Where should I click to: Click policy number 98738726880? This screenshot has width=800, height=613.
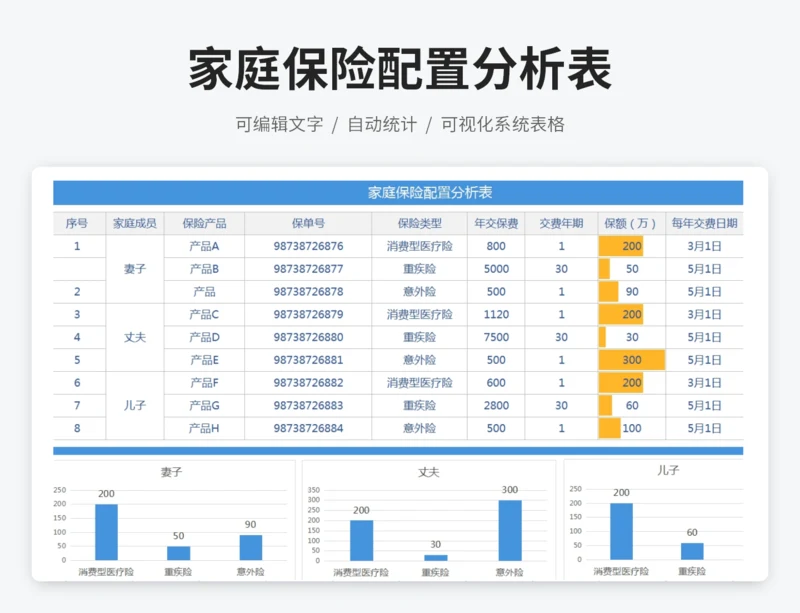pos(308,337)
